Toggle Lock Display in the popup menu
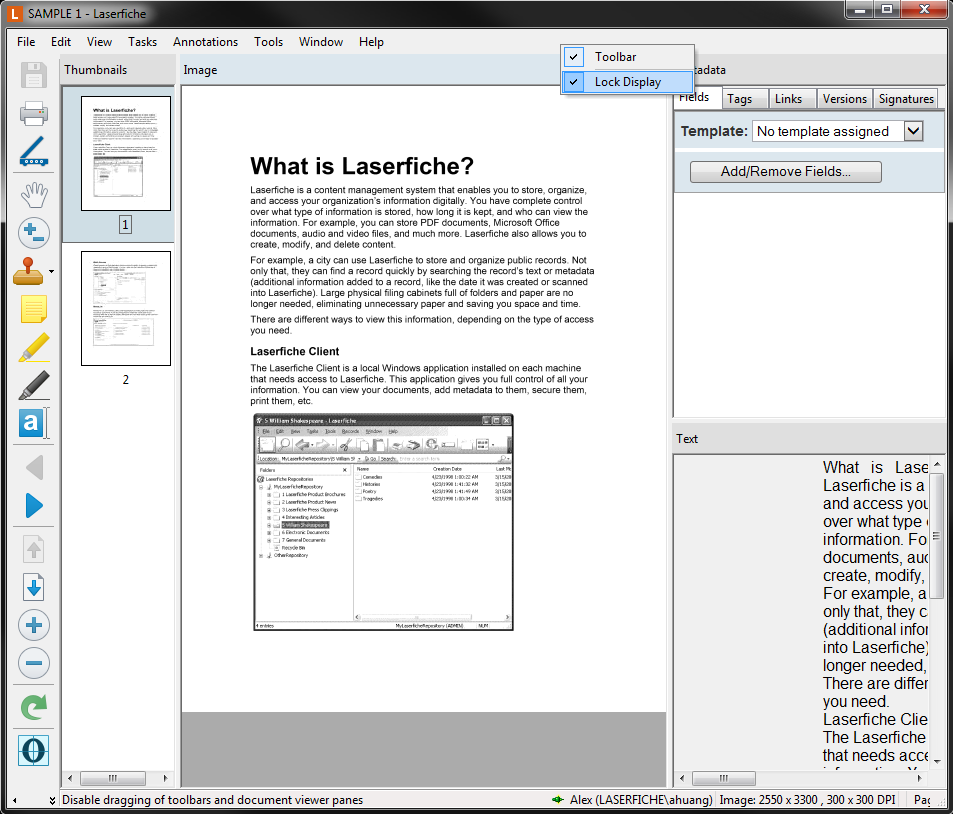The image size is (953, 814). pyautogui.click(x=627, y=82)
